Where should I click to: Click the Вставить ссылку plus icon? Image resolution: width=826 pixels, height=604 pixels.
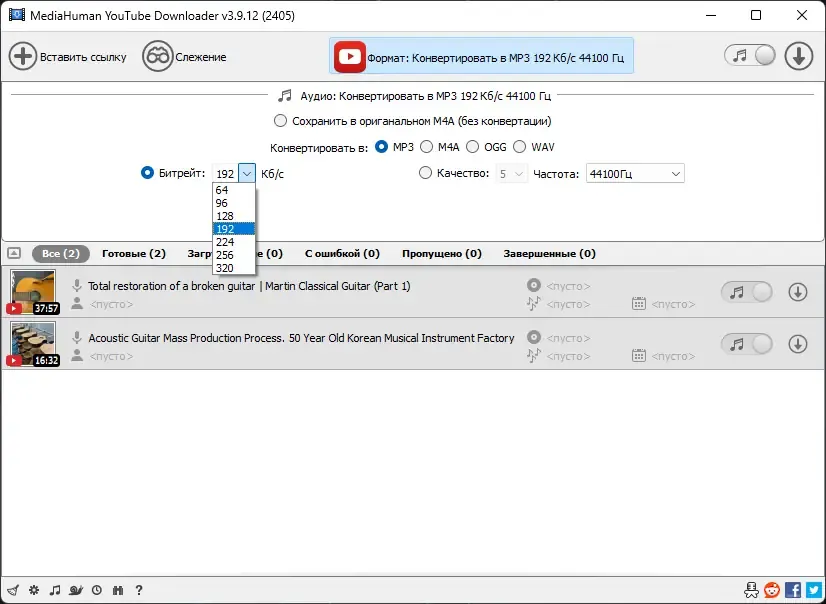(x=23, y=56)
